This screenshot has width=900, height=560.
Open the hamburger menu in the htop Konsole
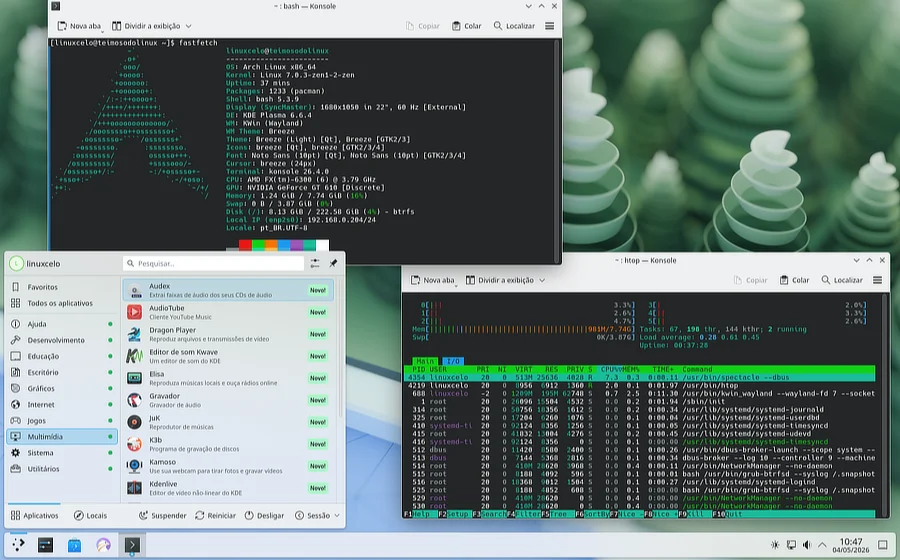877,280
